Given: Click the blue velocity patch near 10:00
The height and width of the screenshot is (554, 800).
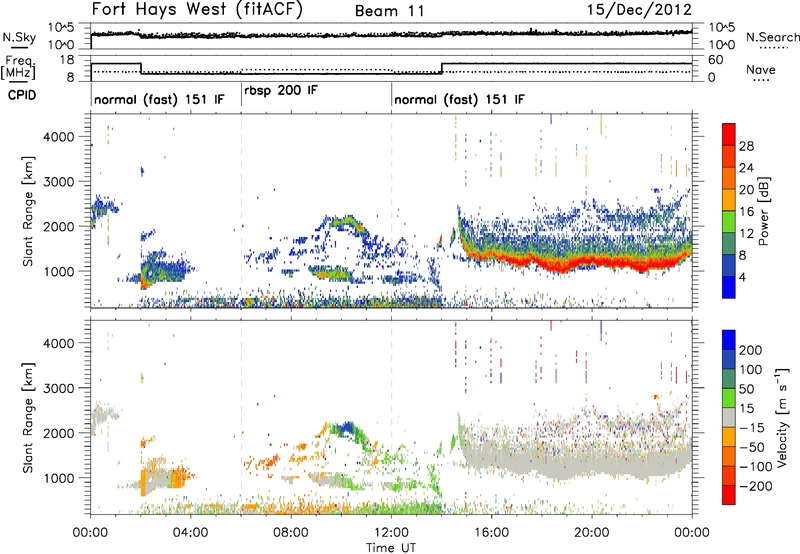Looking at the screenshot, I should pos(346,427).
